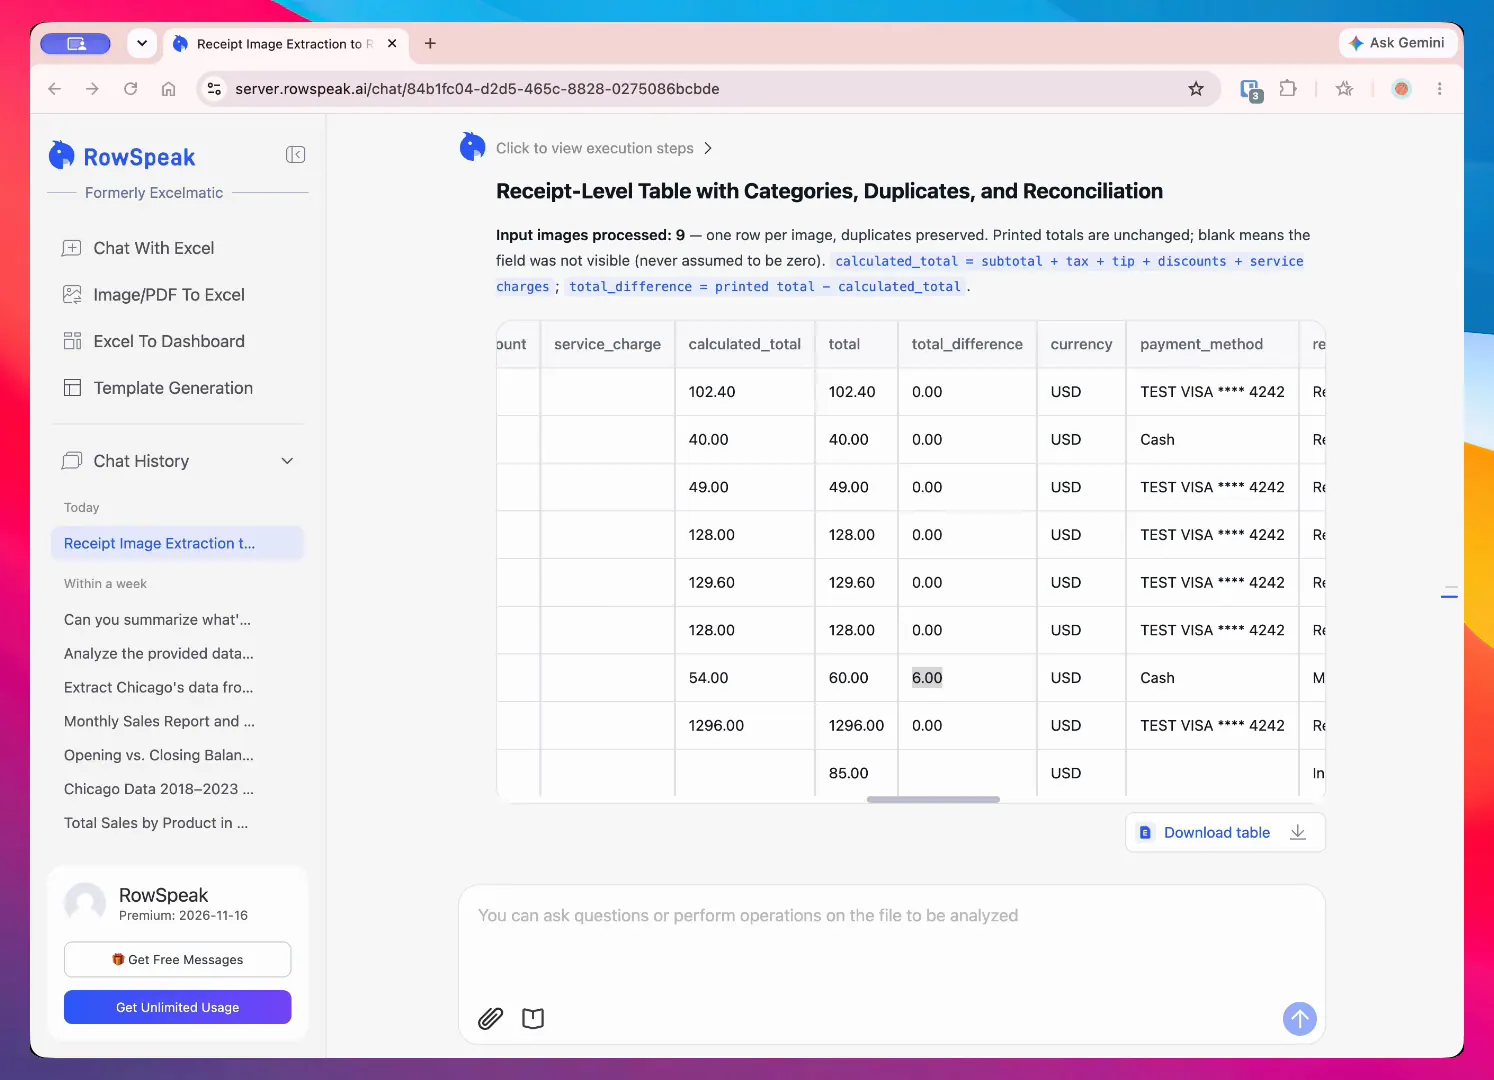
Task: Open 'Total Sales by Product in ...' chat
Action: pos(156,823)
